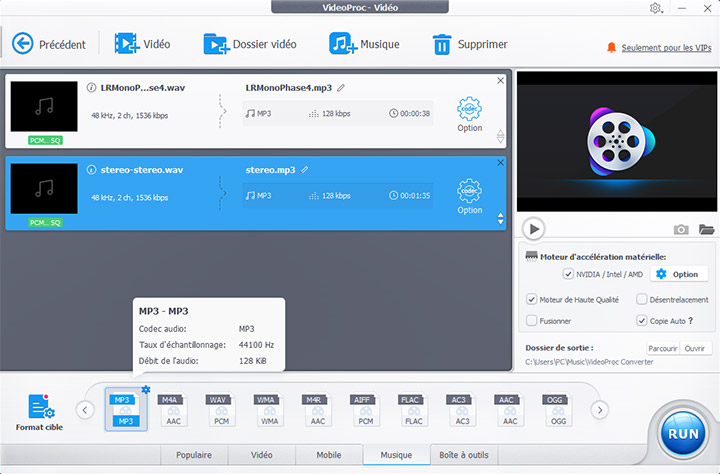Select the WAV PCM format preset
Screen dimensions: 720x474
click(x=221, y=410)
